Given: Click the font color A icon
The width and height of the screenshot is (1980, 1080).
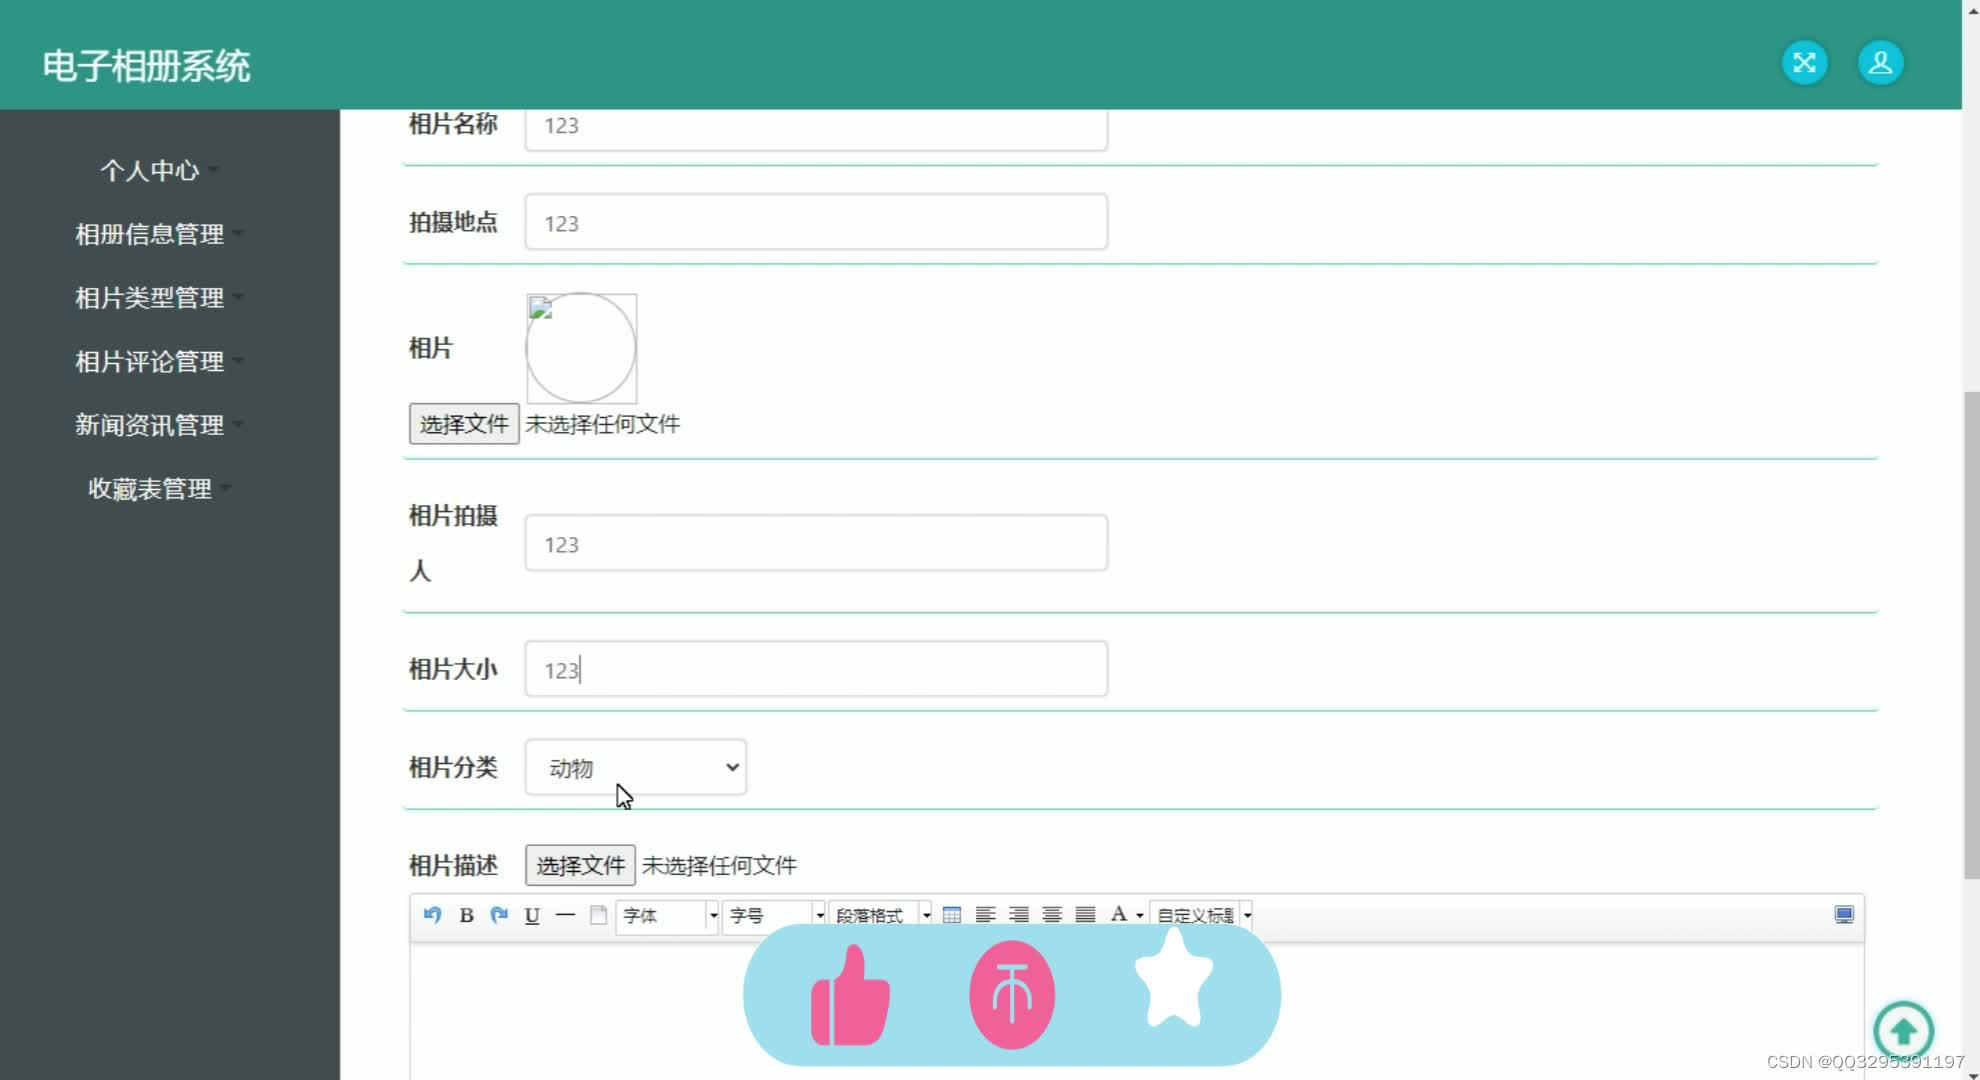Looking at the screenshot, I should 1119,914.
